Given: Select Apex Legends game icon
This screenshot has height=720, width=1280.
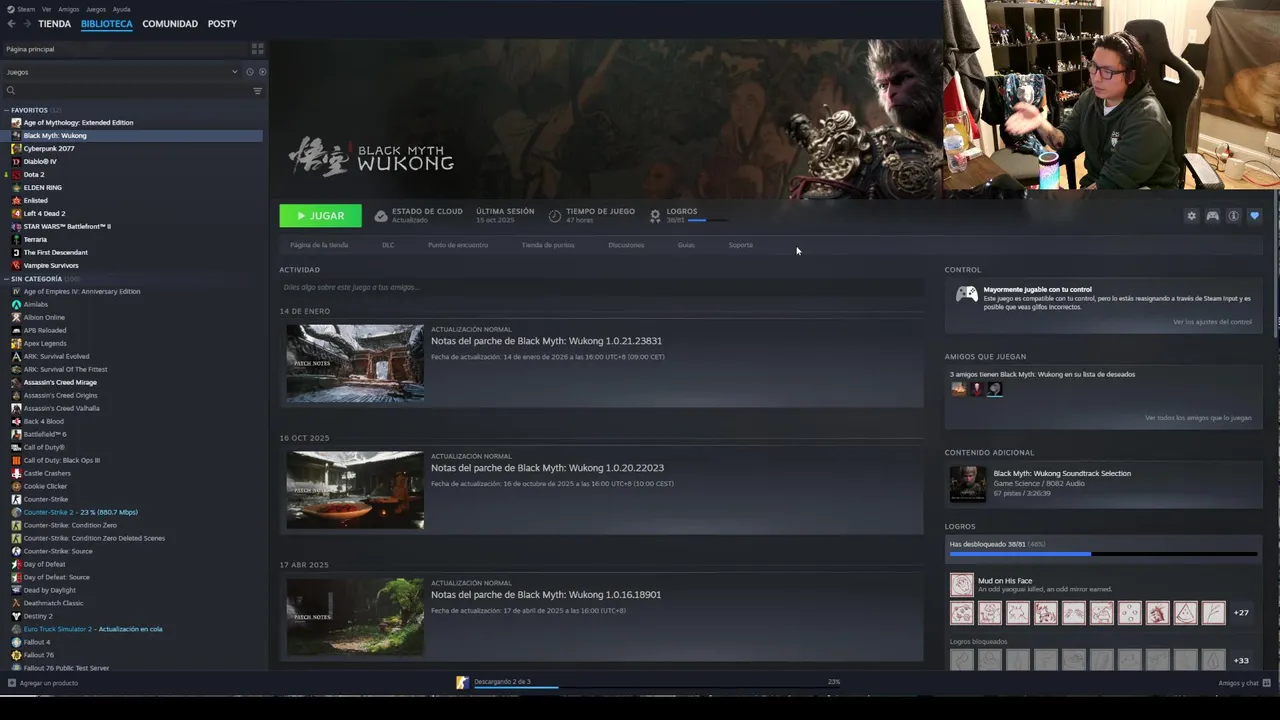Looking at the screenshot, I should coord(16,344).
